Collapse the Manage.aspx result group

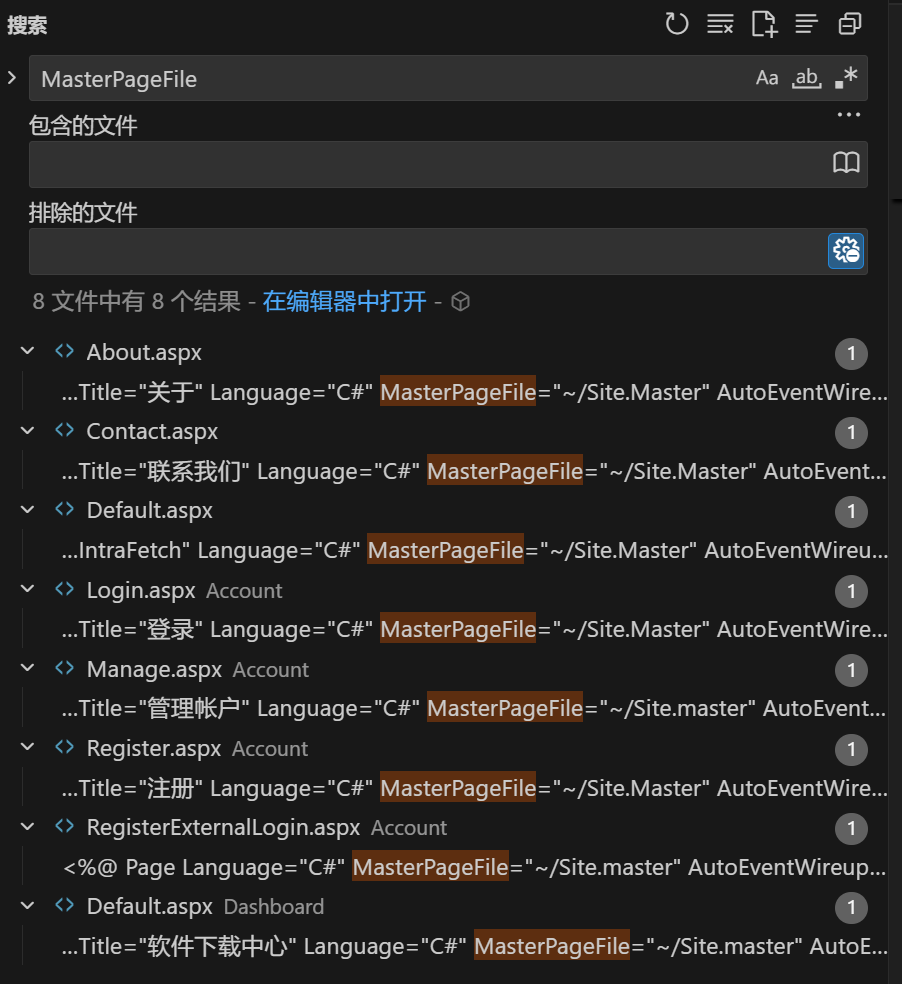tap(27, 667)
